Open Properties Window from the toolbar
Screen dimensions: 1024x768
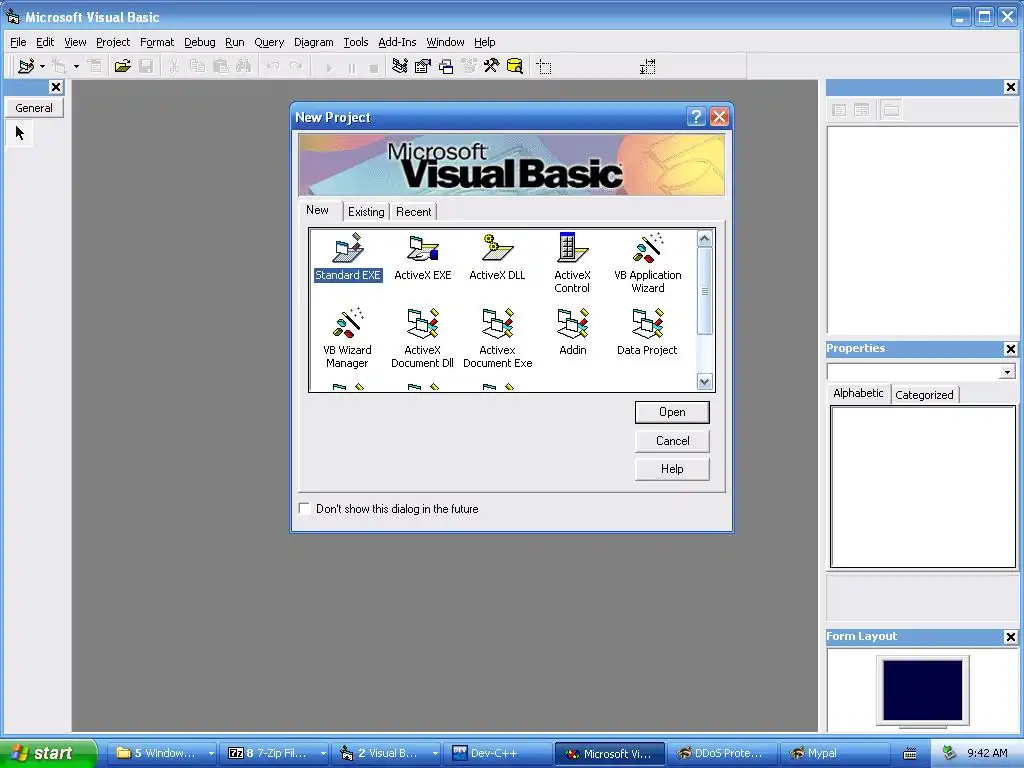[423, 66]
